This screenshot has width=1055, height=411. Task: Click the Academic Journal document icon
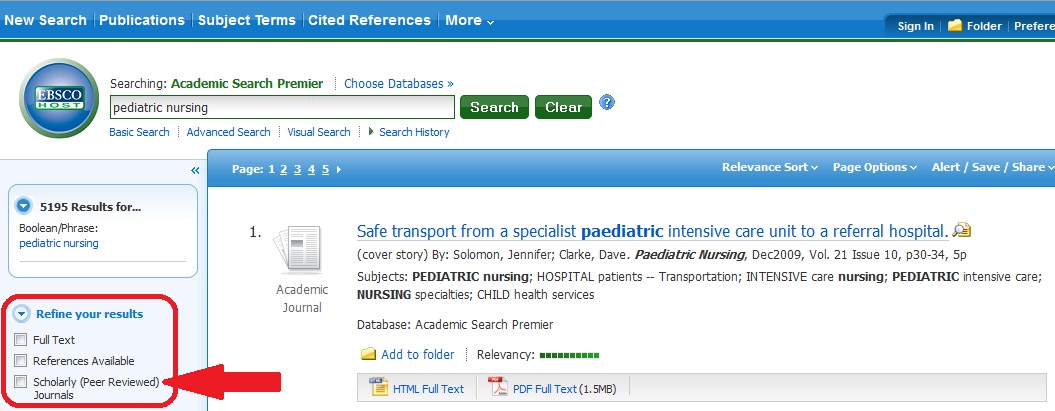(297, 252)
